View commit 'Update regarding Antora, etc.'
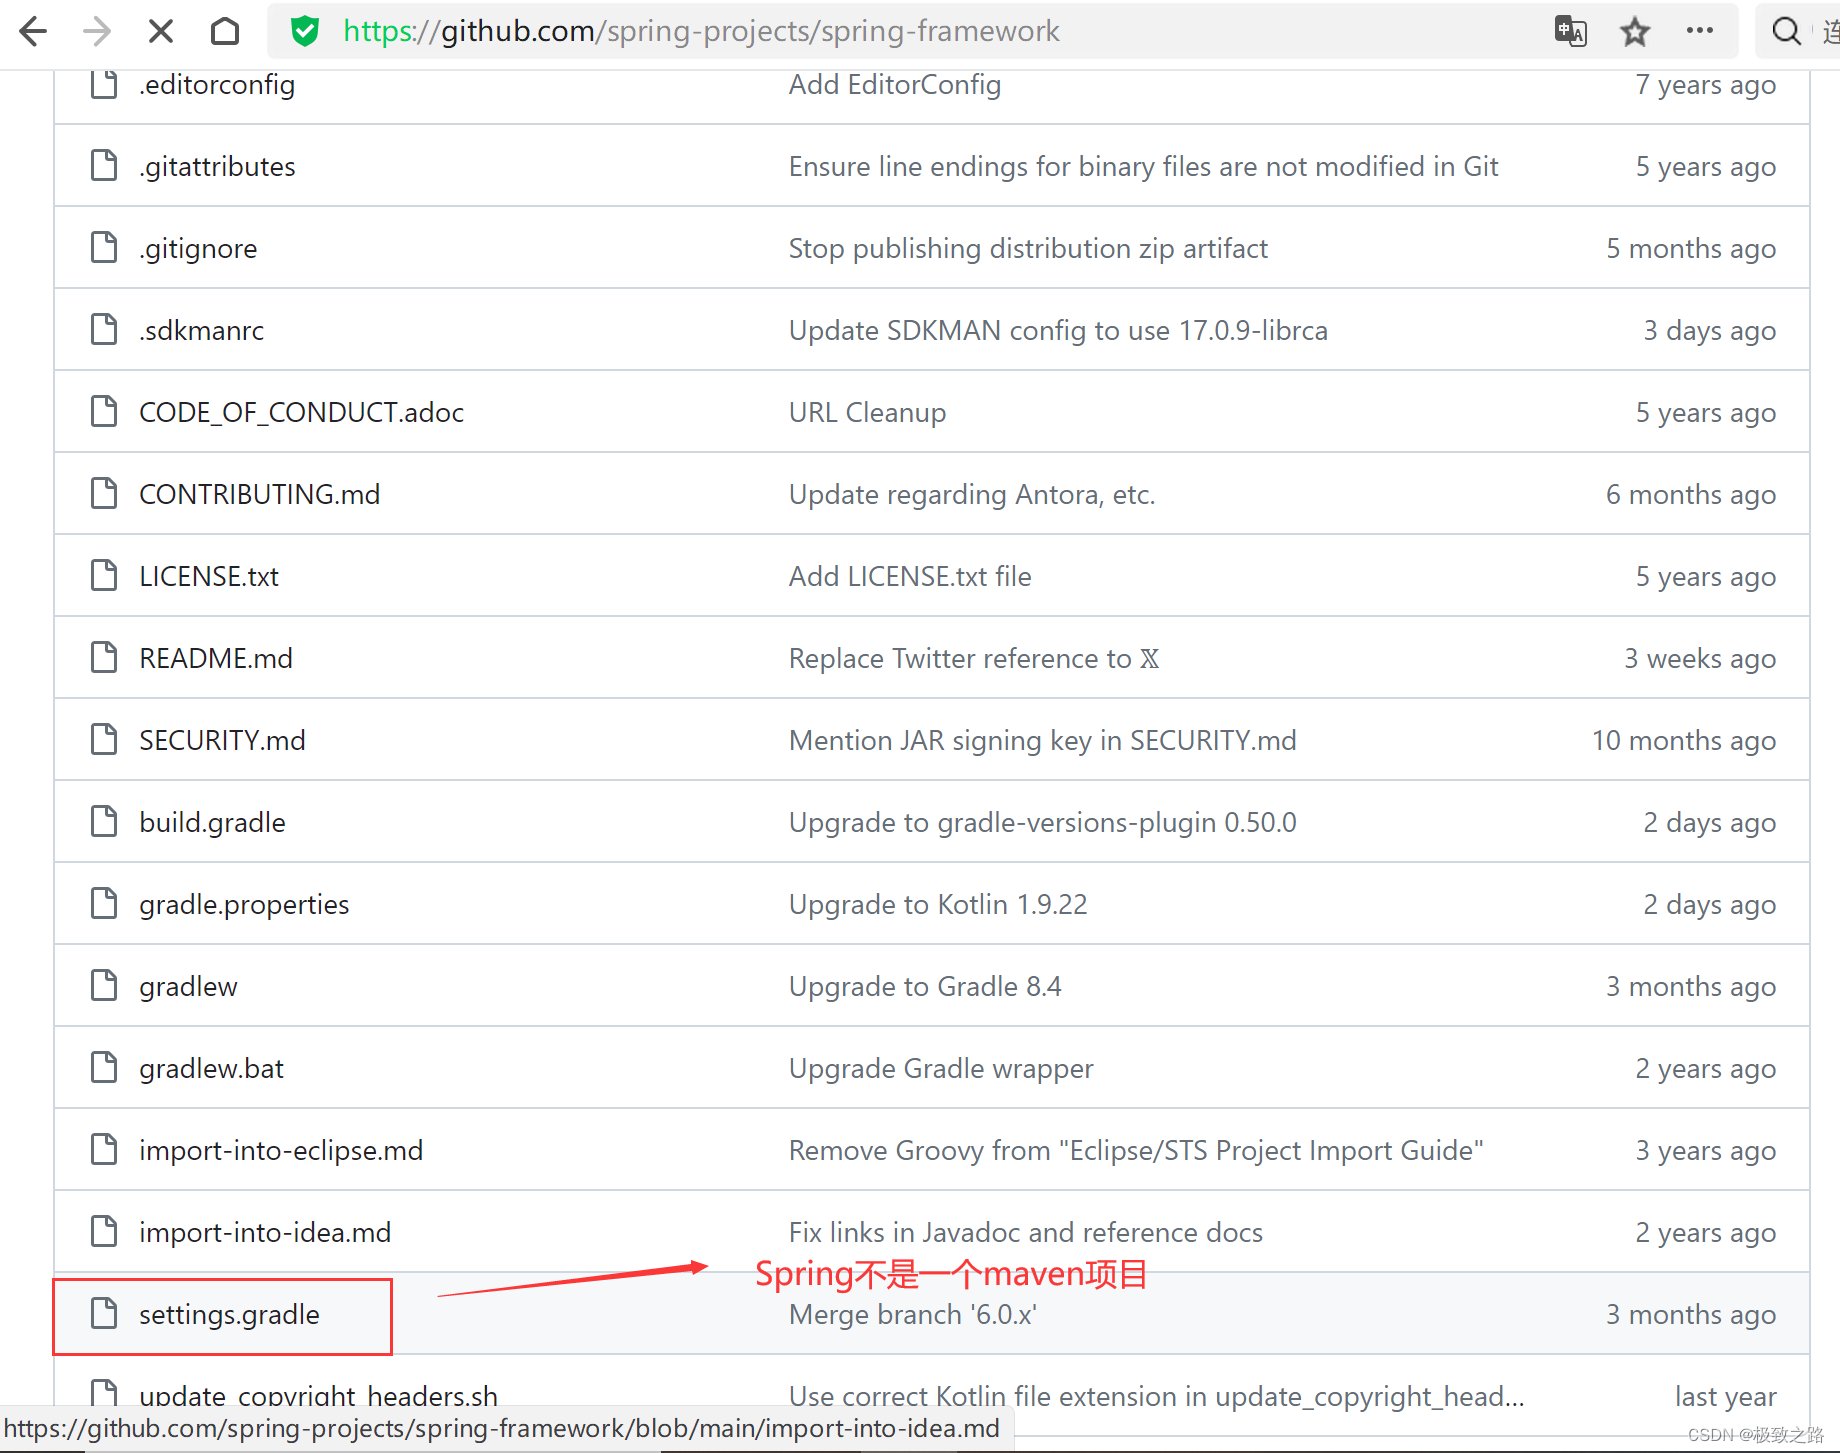 pos(972,494)
